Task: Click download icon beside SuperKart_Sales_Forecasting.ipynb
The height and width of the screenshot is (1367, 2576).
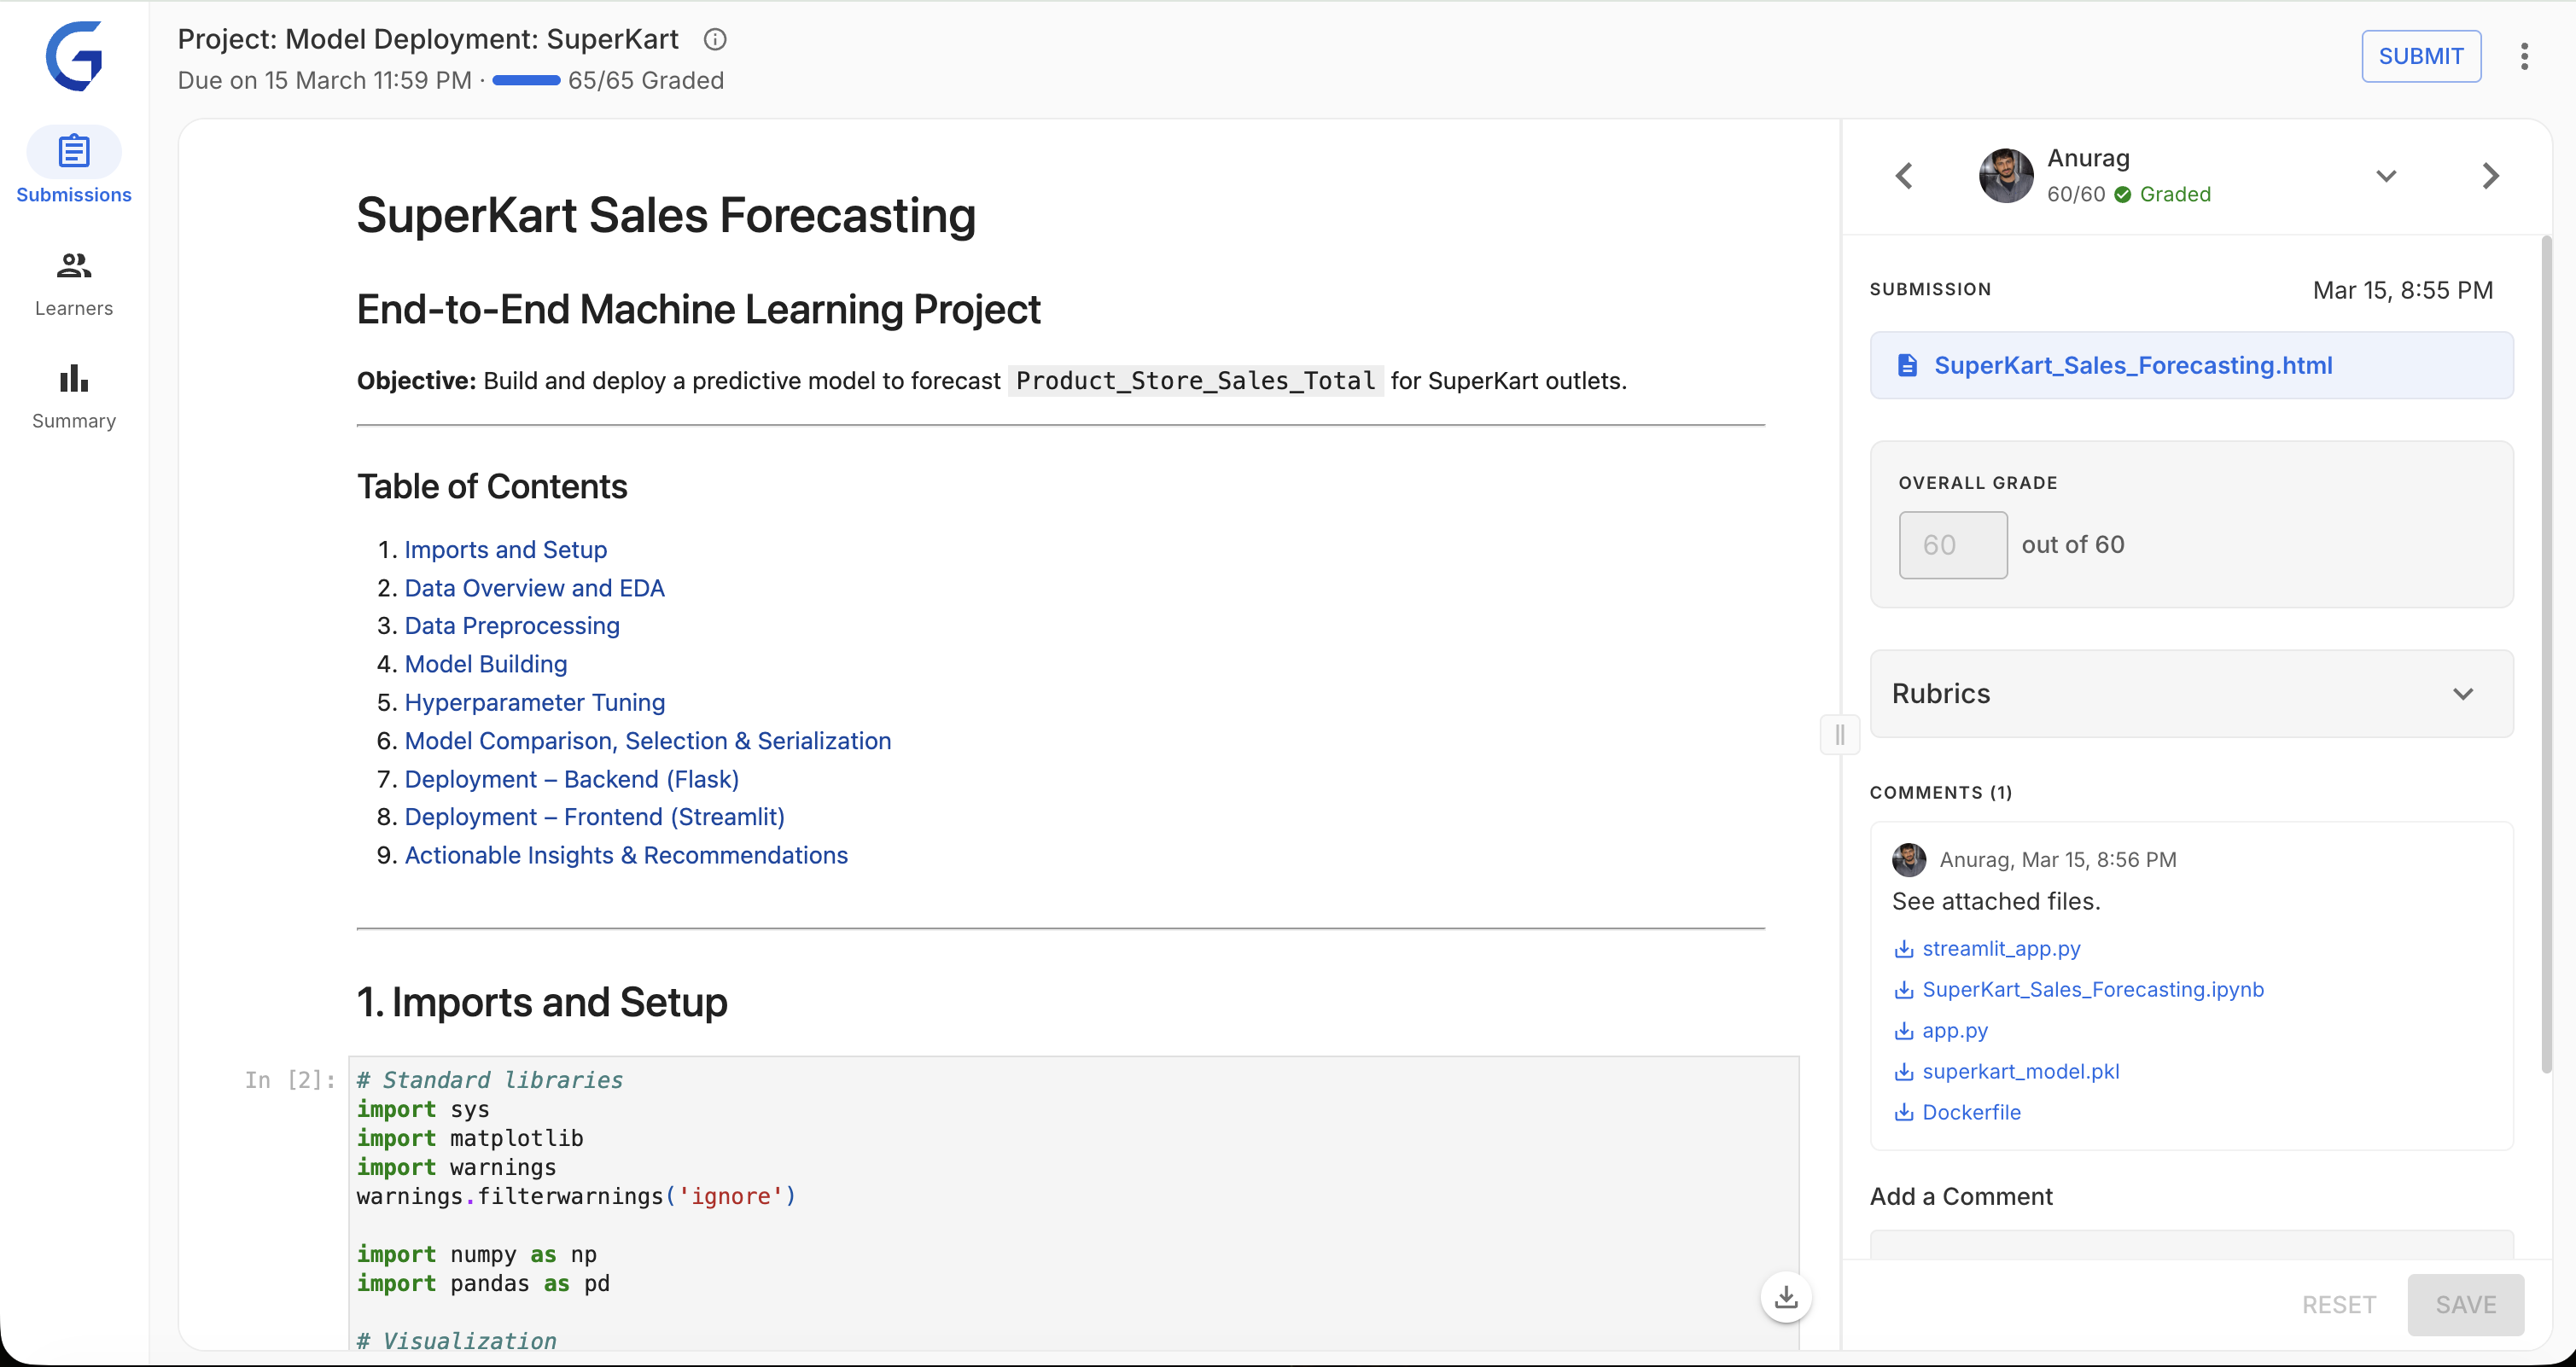Action: click(x=1904, y=990)
